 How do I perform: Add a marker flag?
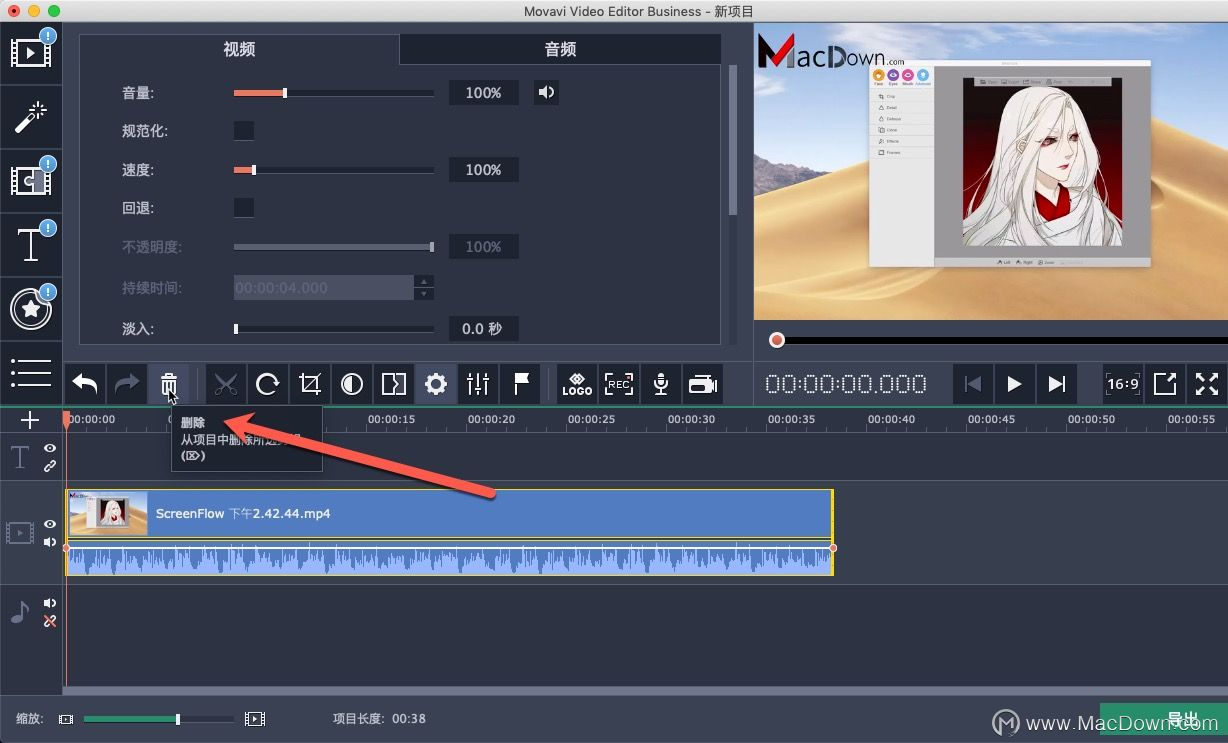pos(520,384)
